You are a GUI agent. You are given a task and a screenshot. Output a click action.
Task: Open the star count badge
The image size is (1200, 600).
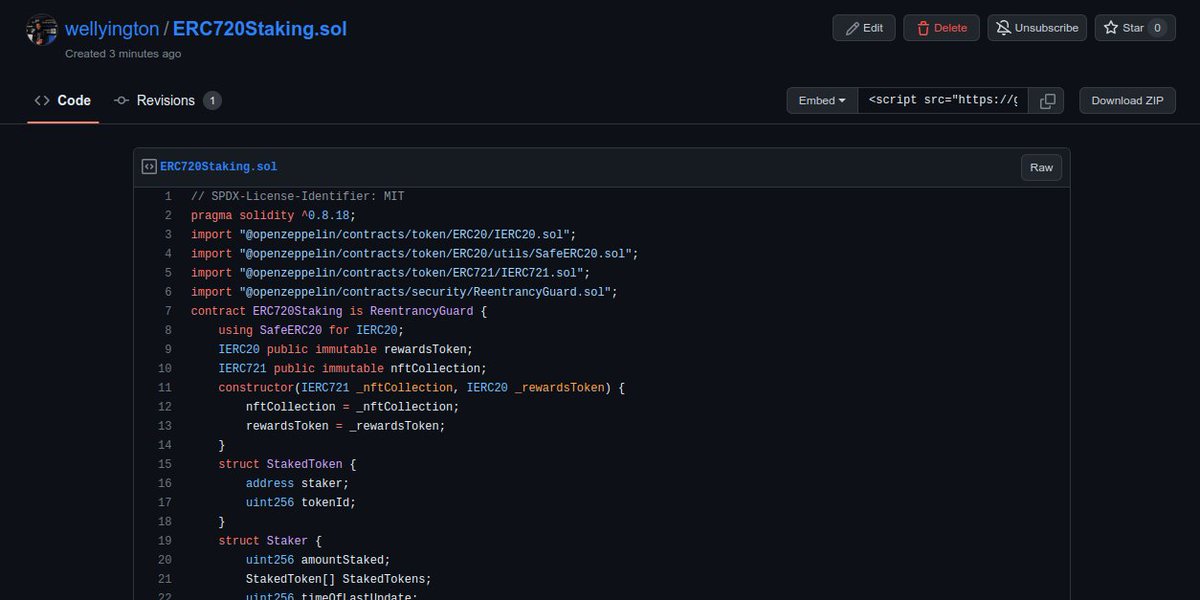1158,28
